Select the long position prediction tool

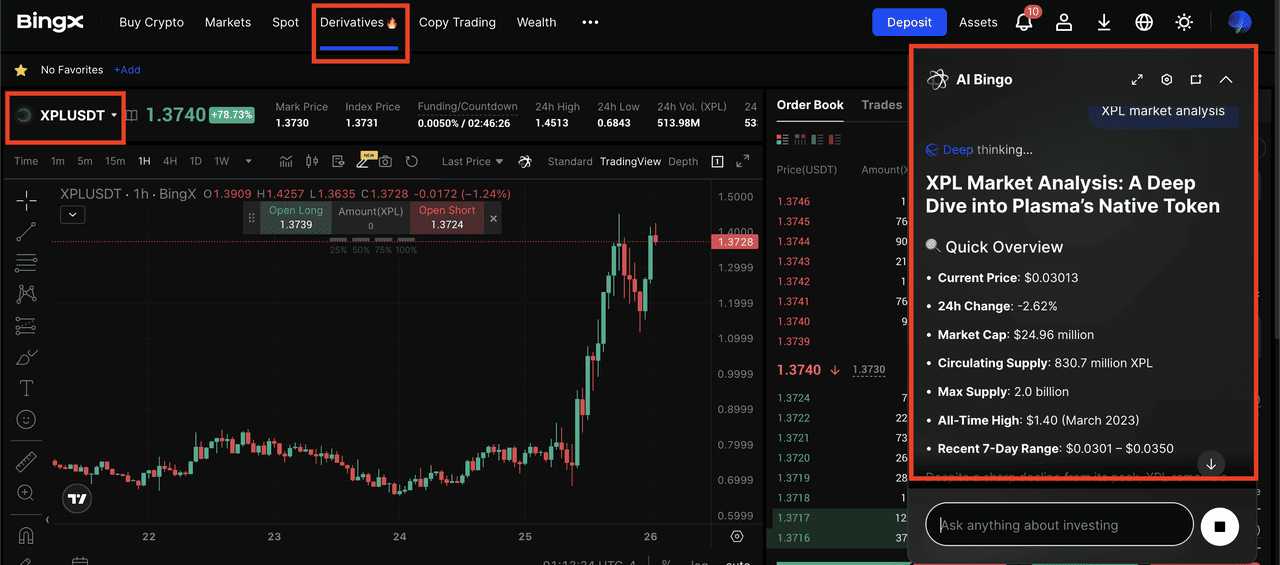click(x=26, y=326)
